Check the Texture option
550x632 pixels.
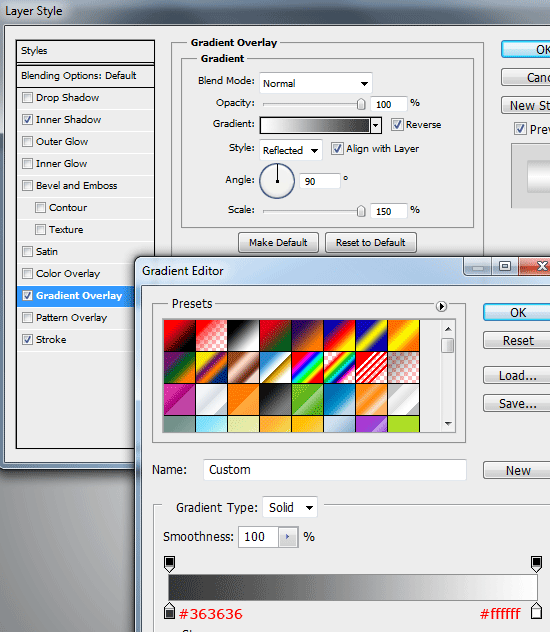[40, 230]
